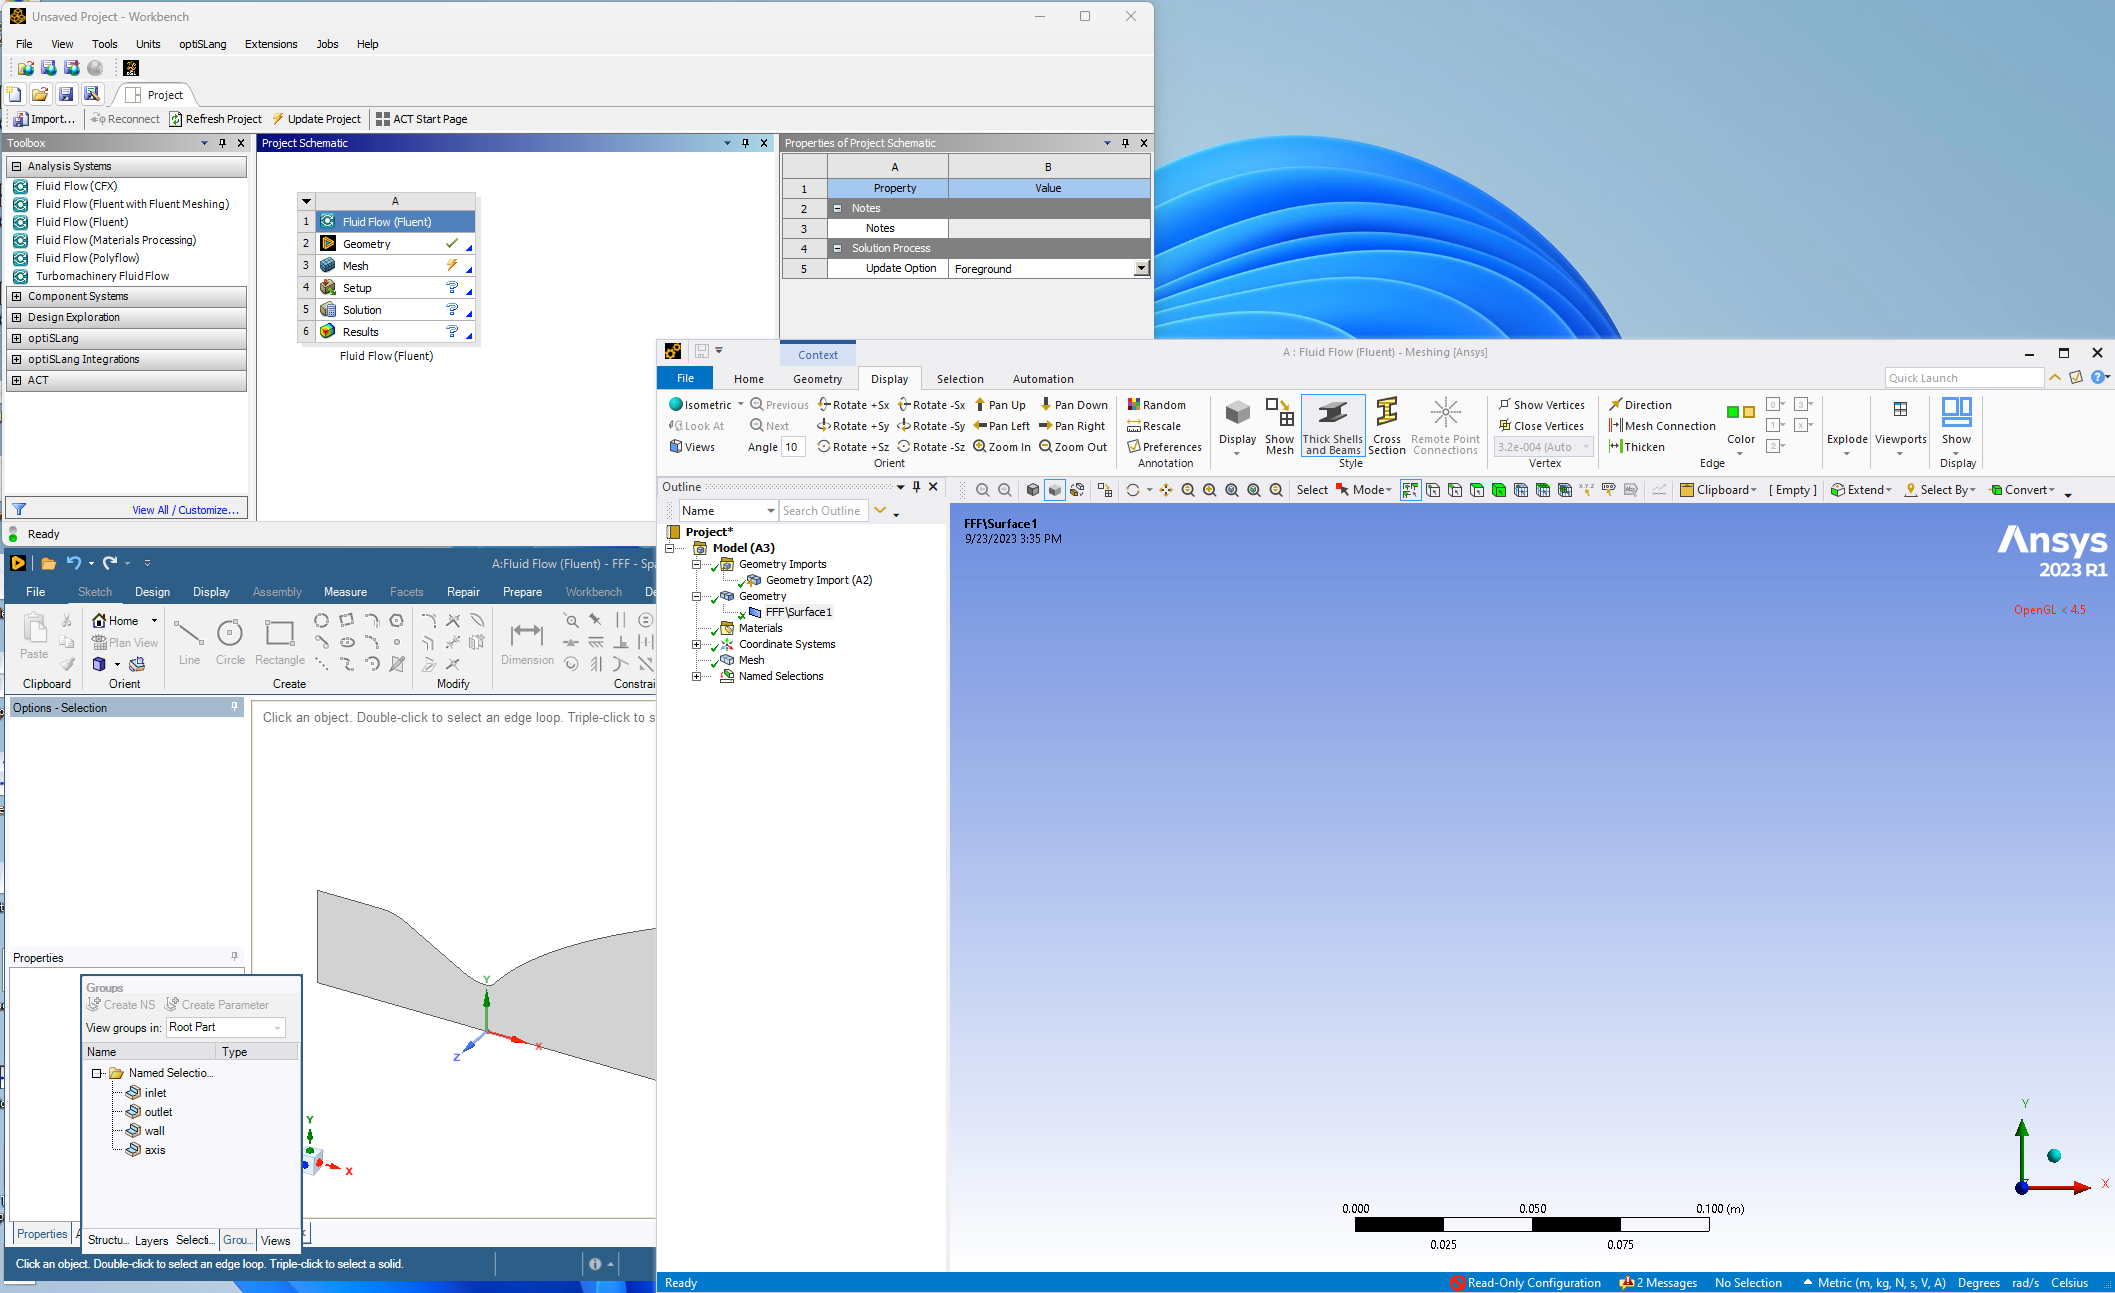Select the Mesh item in Outline tree
The height and width of the screenshot is (1293, 2115).
point(751,661)
